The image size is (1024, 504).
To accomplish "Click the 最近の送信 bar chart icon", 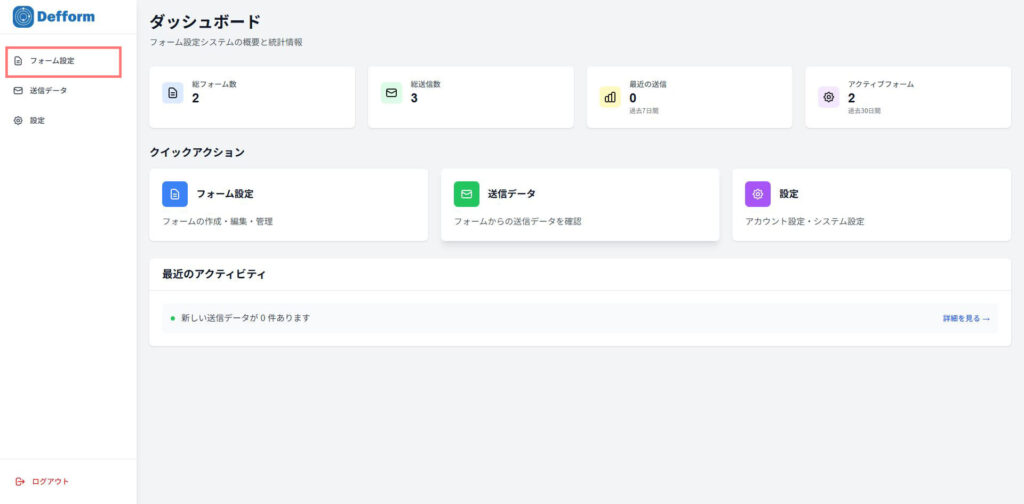I will pyautogui.click(x=610, y=96).
